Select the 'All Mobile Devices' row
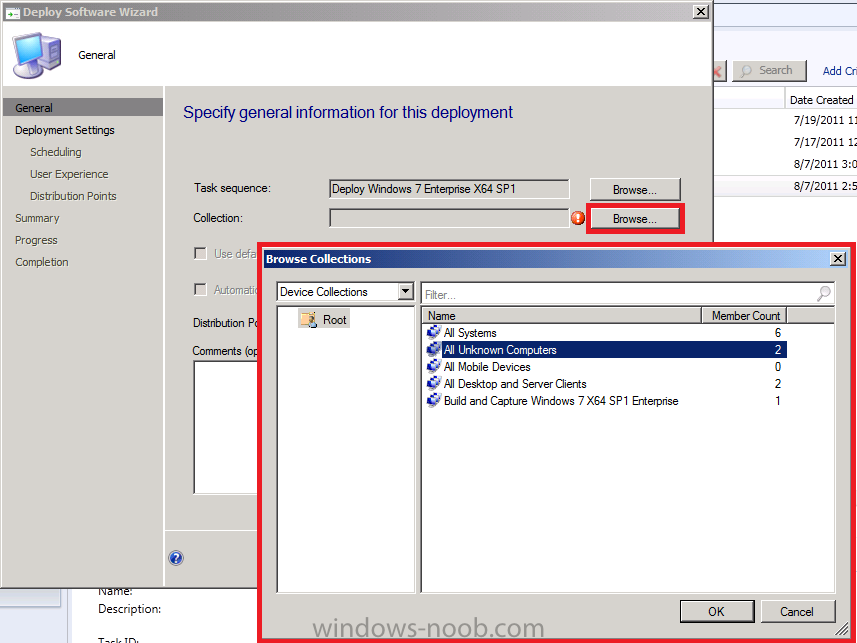The image size is (857, 643). [604, 366]
